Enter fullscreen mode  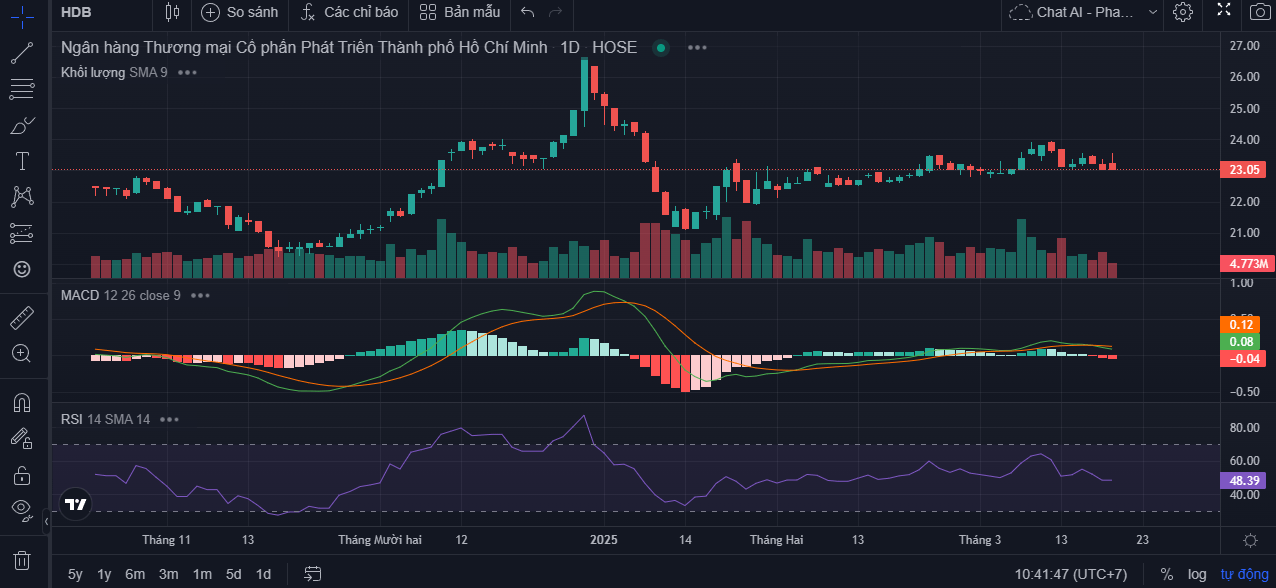[x=1223, y=11]
